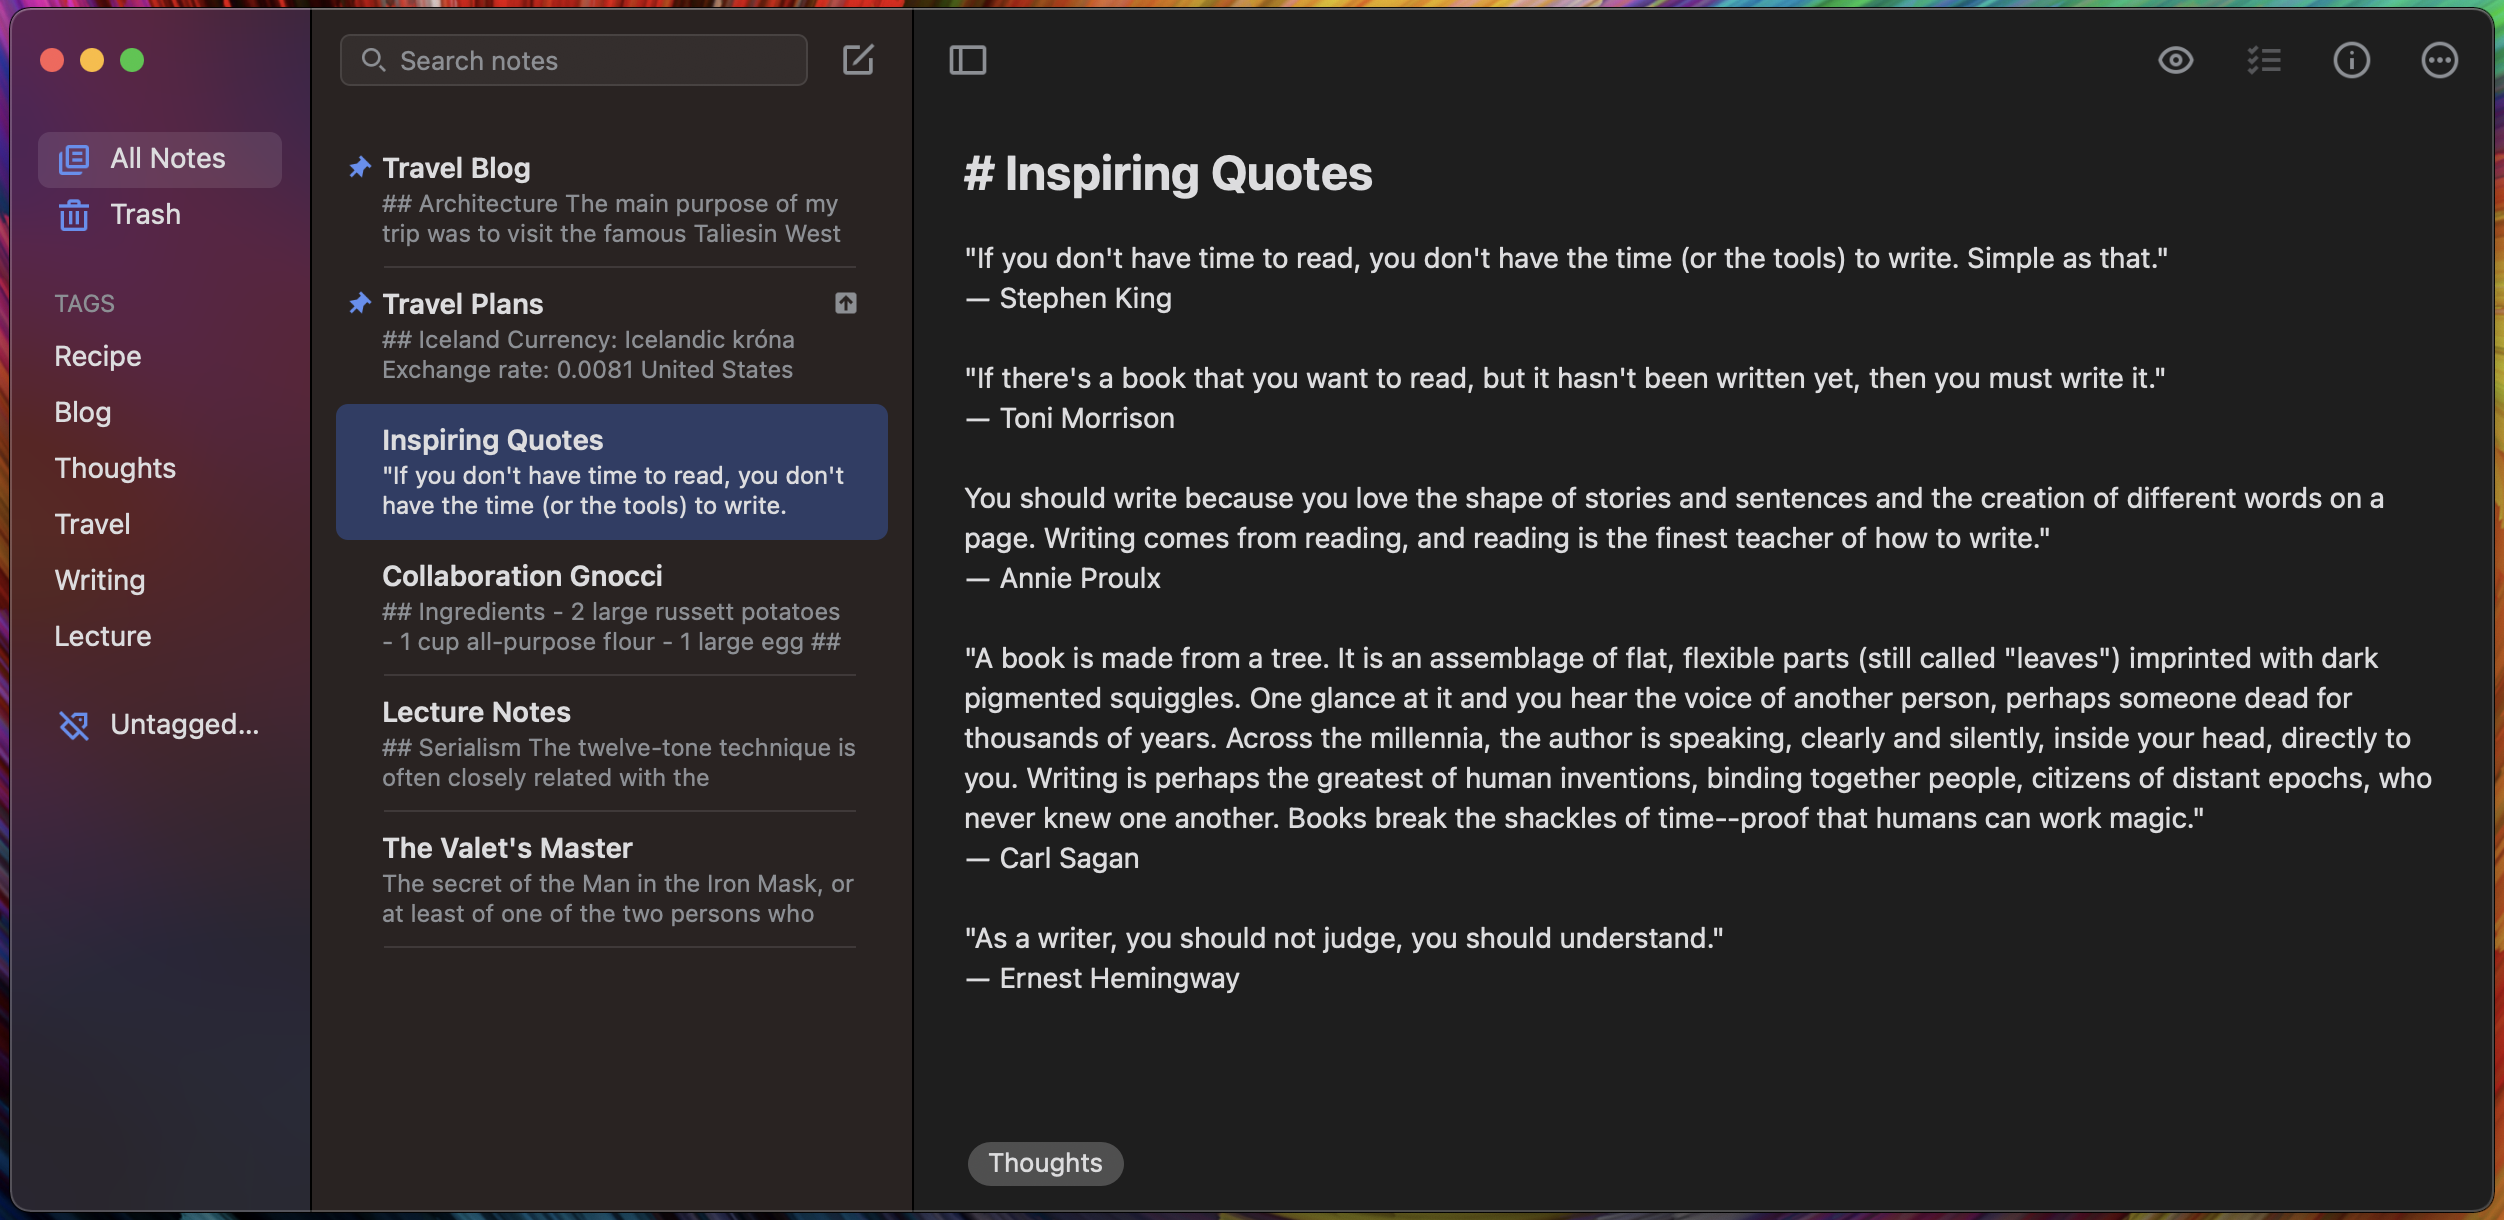Toggle the sidebar panel icon
Screen dimensions: 2504x1220
pos(967,60)
